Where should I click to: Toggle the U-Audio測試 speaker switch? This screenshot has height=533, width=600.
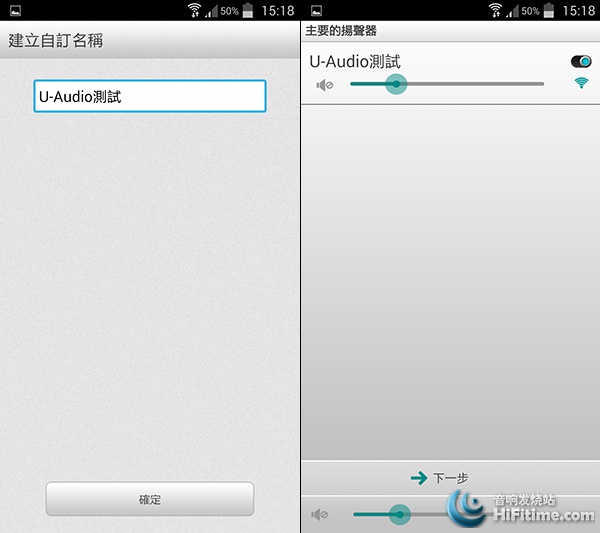point(581,61)
